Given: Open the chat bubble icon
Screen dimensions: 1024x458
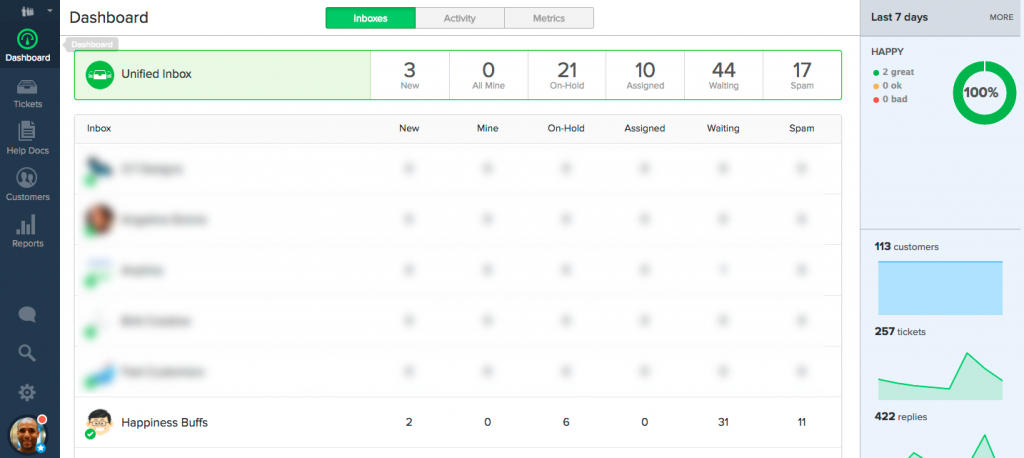Looking at the screenshot, I should 27,314.
